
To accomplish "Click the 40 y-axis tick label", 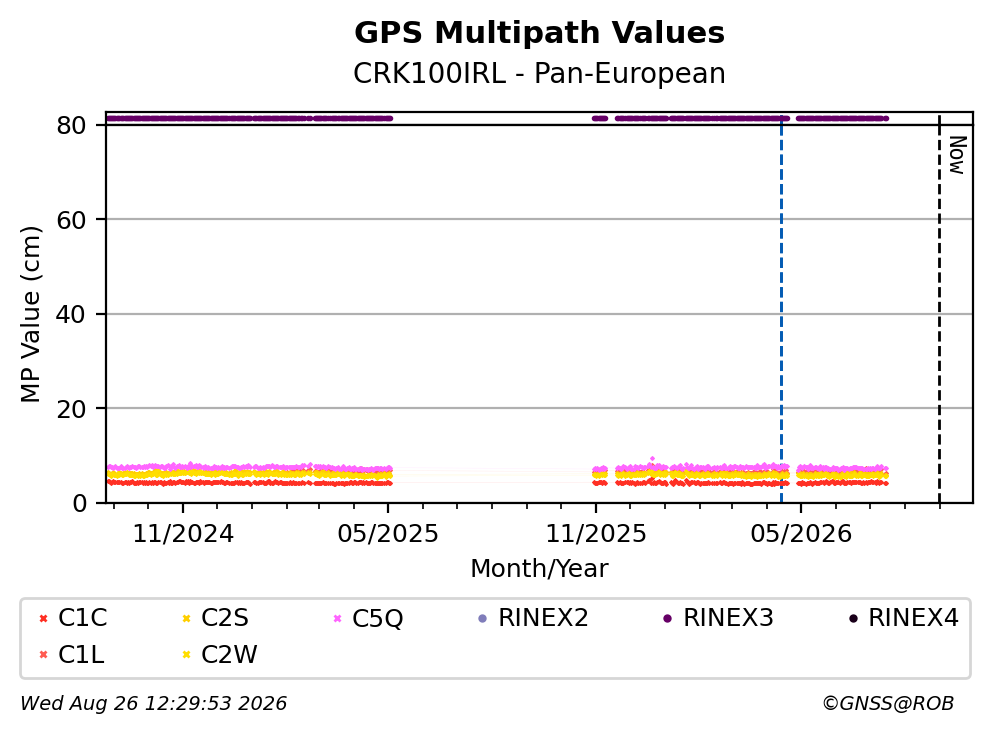I will coord(71,314).
